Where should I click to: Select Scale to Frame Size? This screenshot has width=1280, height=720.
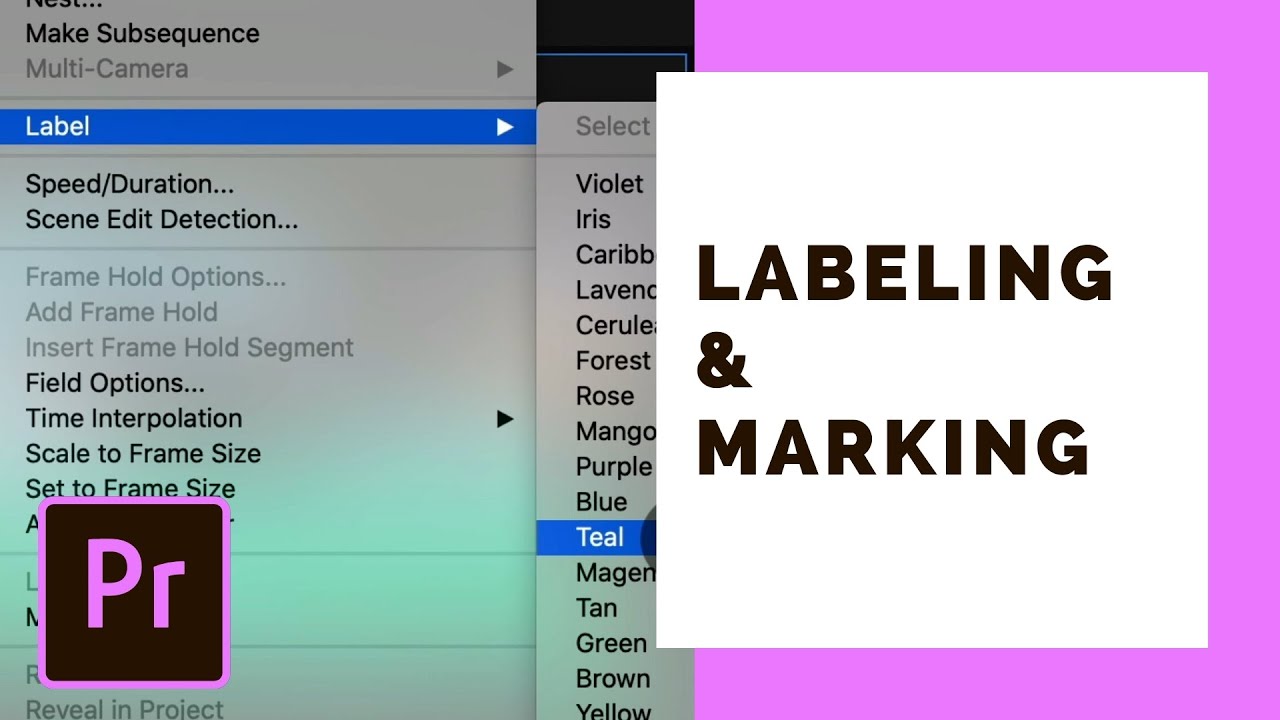(143, 453)
